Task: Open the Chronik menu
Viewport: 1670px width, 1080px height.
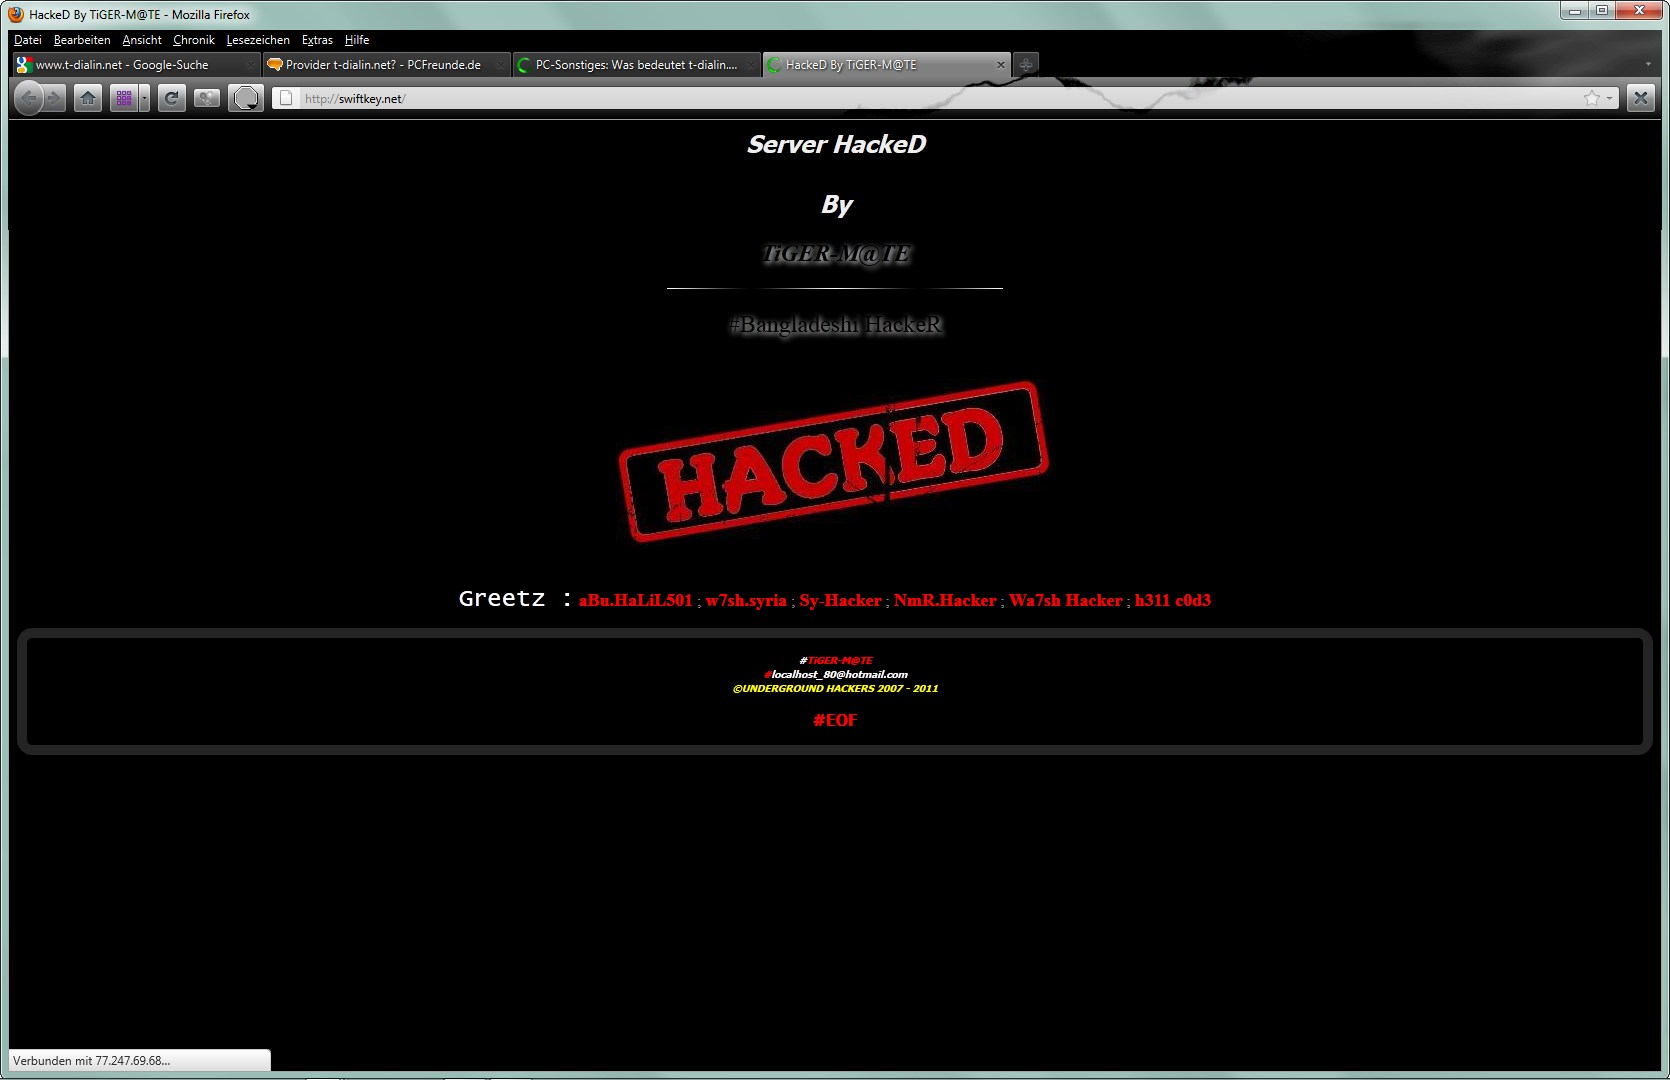Action: tap(194, 40)
